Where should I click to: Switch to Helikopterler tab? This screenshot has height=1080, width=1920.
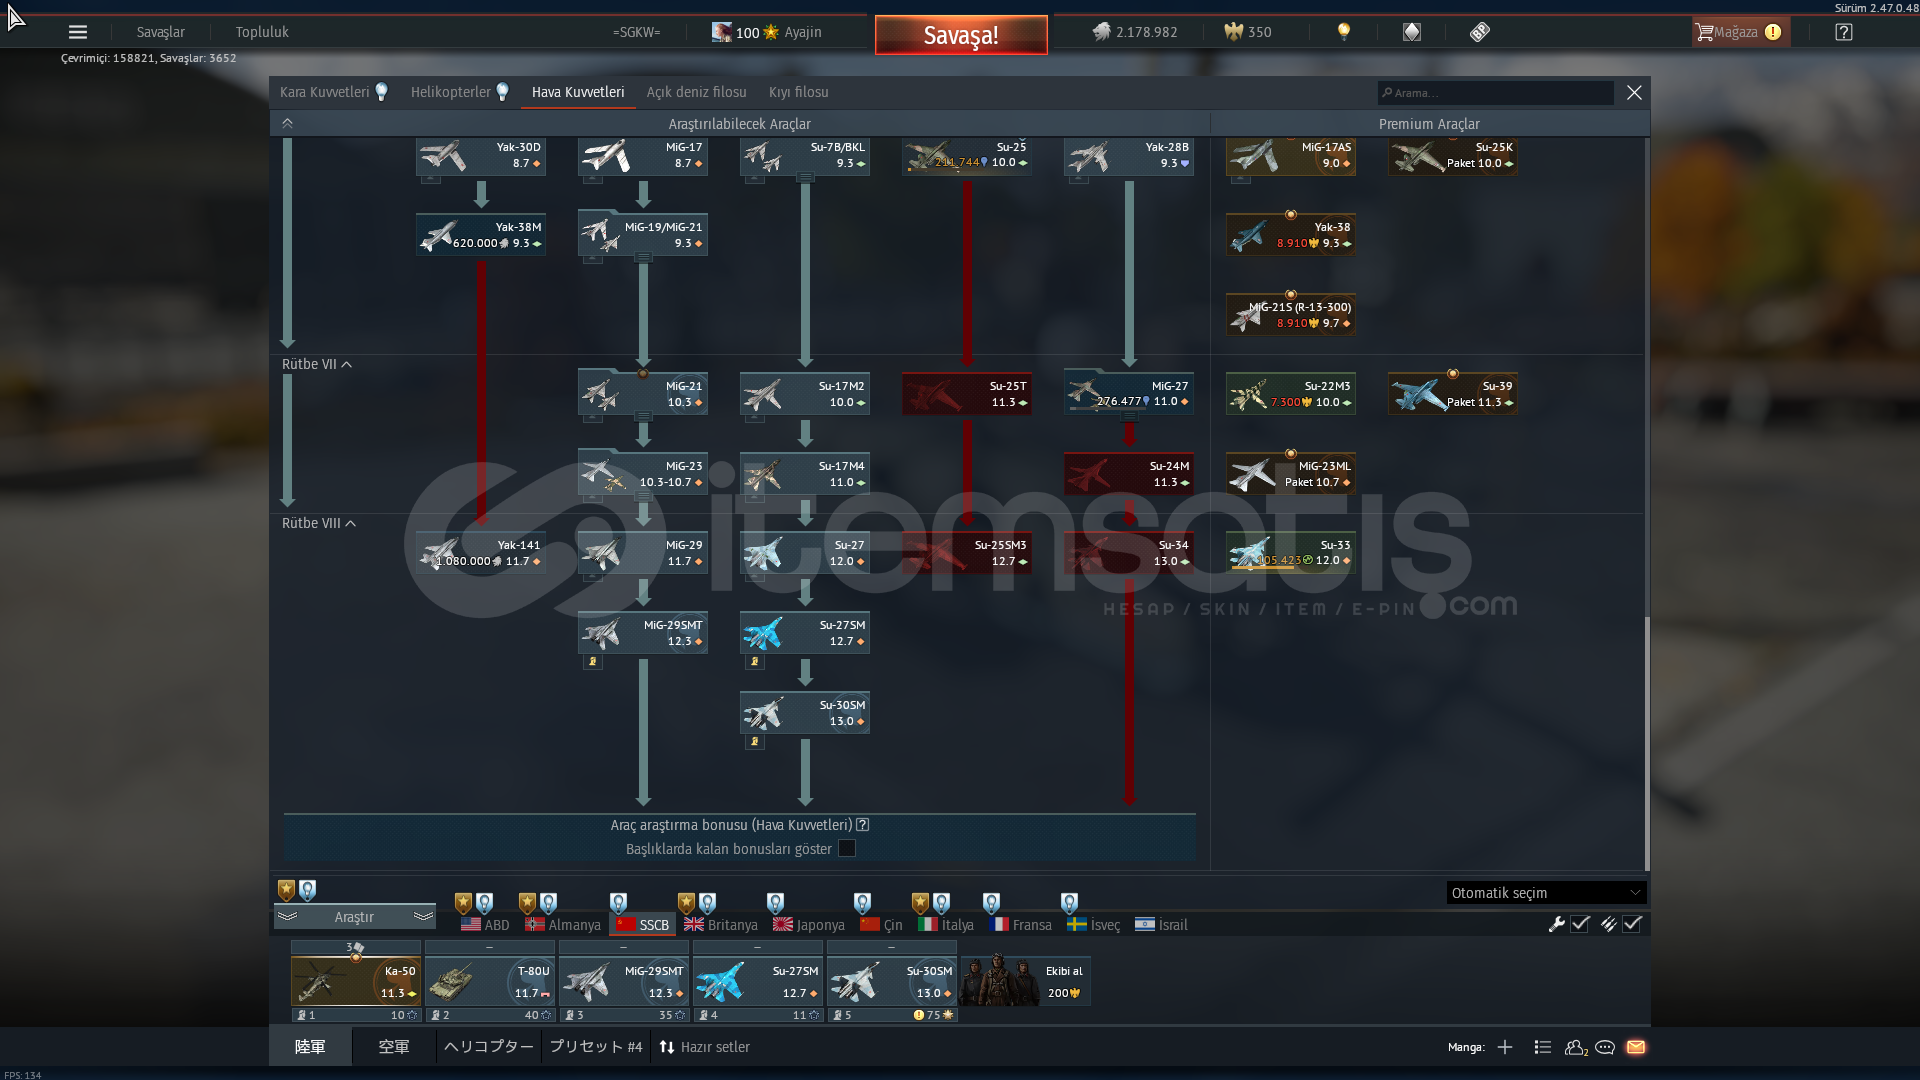click(450, 92)
